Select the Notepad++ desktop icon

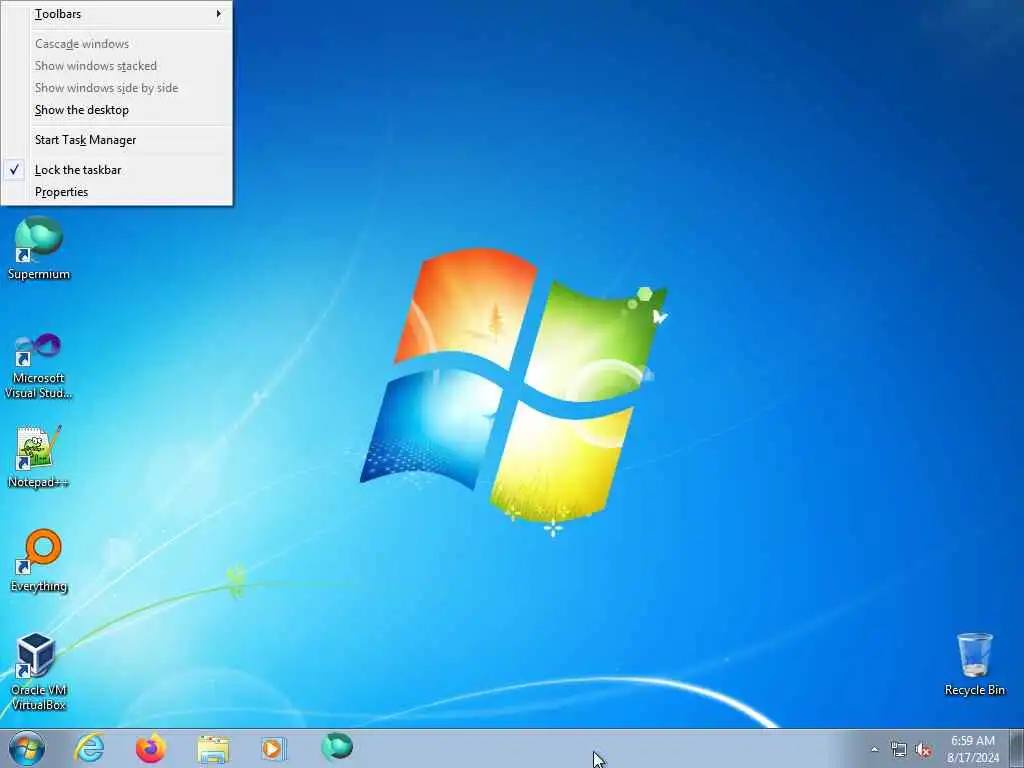pos(39,457)
